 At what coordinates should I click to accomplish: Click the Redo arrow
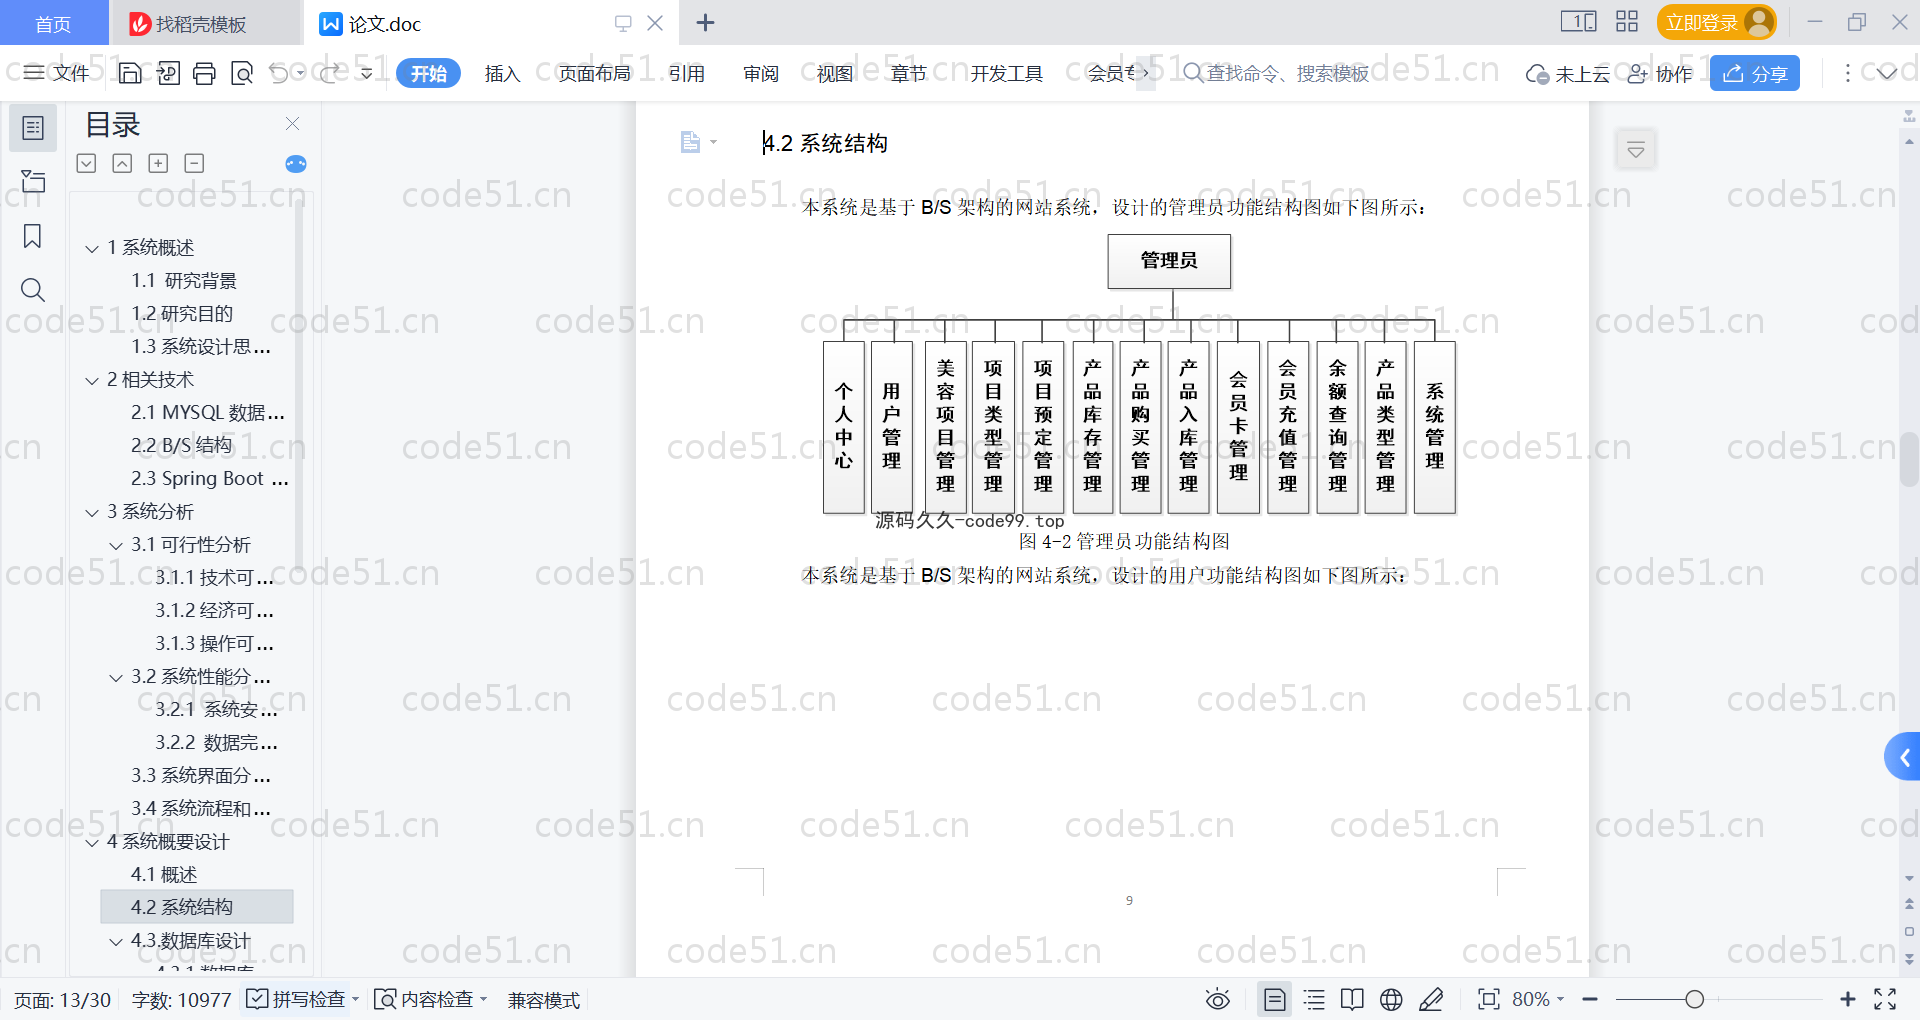tap(330, 73)
